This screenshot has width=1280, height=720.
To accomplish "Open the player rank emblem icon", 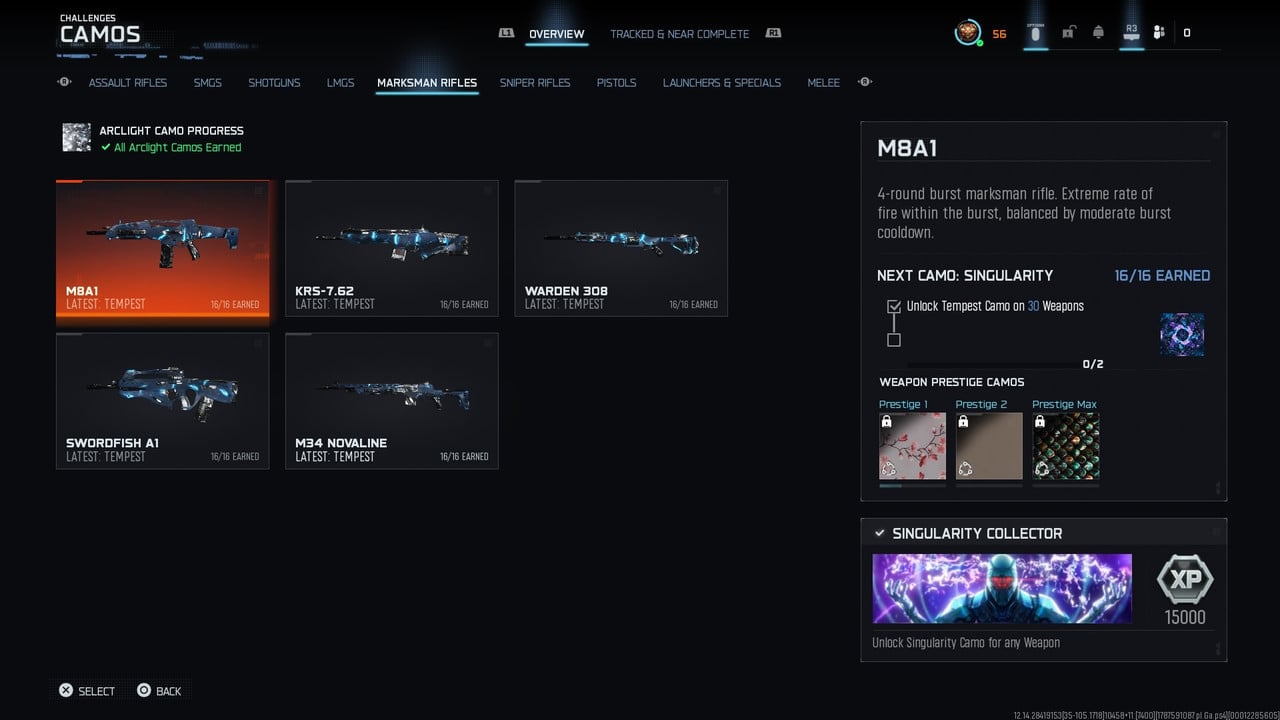I will 967,33.
